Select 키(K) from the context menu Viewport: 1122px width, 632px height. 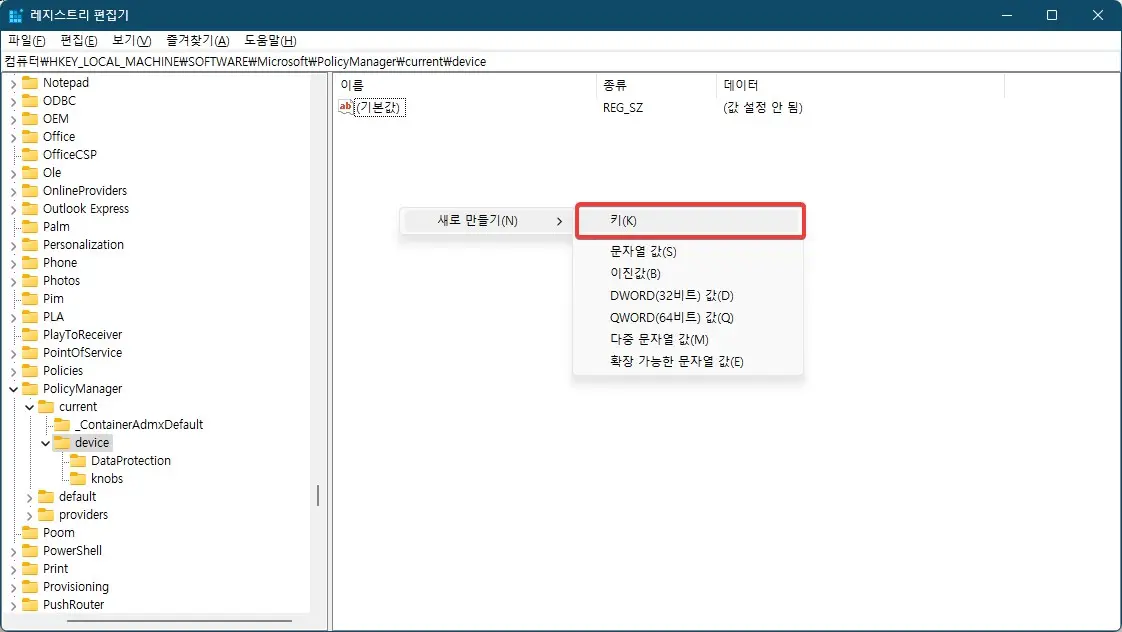point(690,220)
